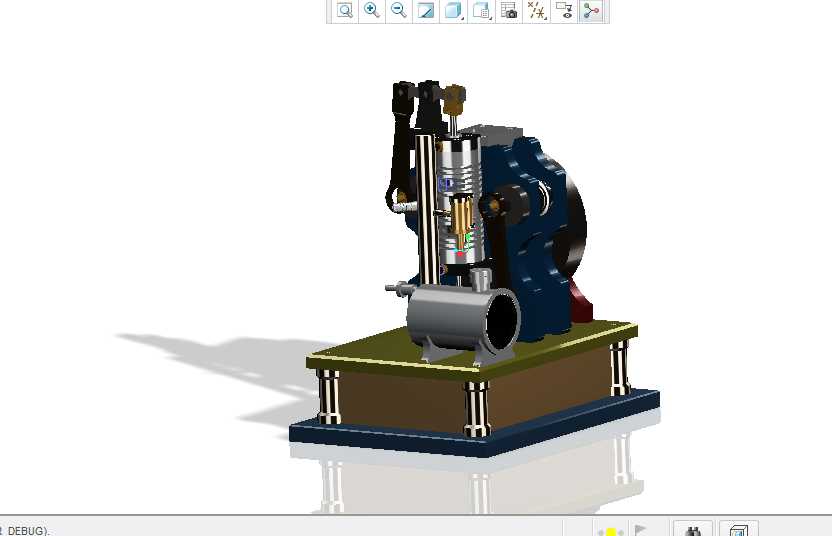Open the Datum Display Filters dropdown

tap(536, 10)
